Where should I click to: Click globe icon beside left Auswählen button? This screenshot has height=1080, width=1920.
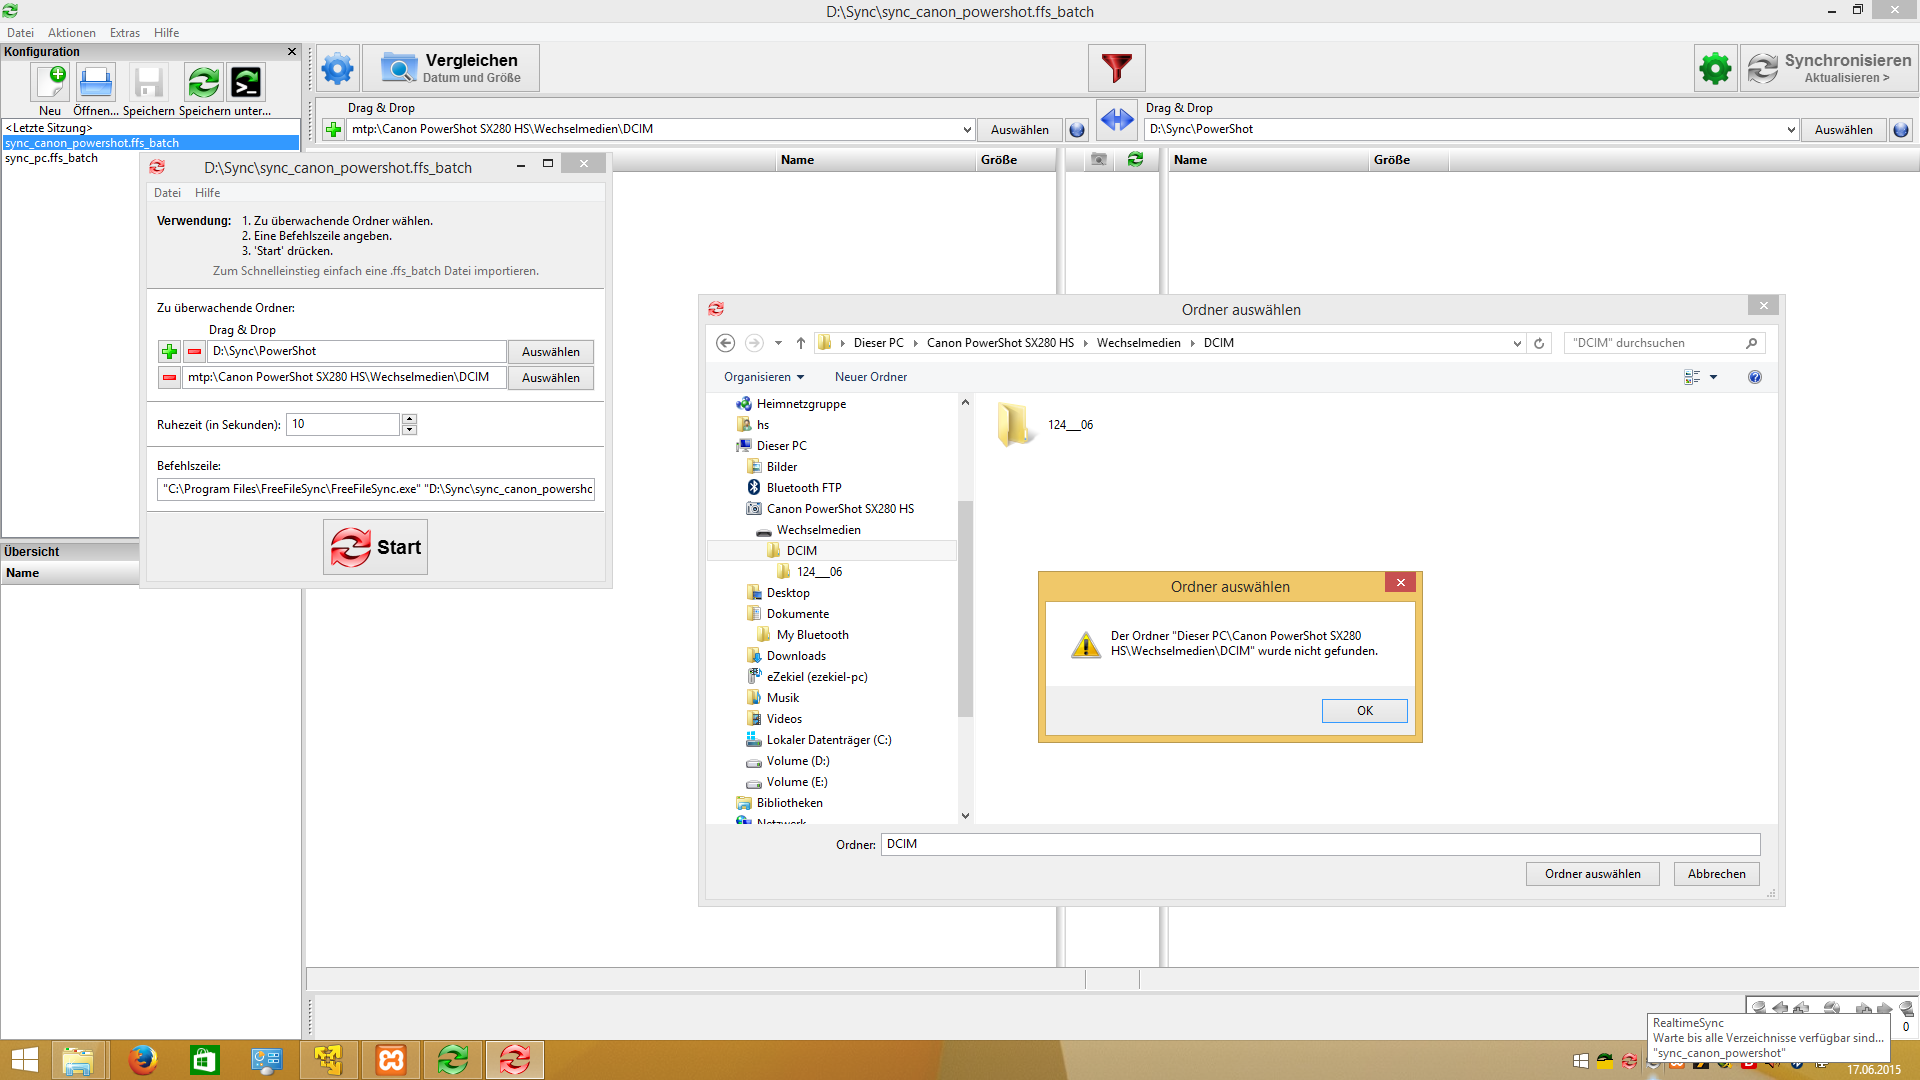click(1077, 130)
